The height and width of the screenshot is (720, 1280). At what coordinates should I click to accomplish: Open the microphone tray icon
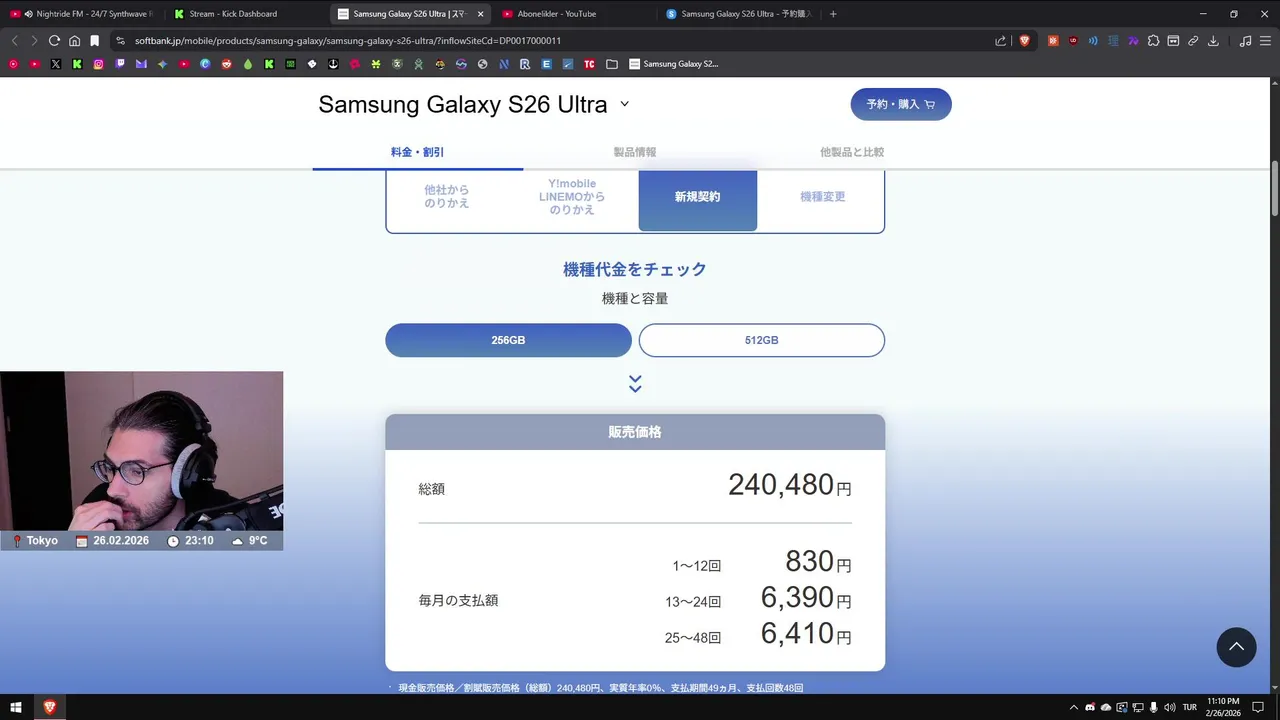pos(1154,707)
